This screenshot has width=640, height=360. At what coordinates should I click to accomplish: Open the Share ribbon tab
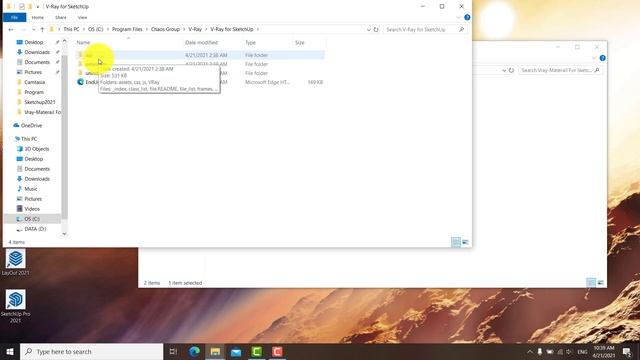(61, 18)
